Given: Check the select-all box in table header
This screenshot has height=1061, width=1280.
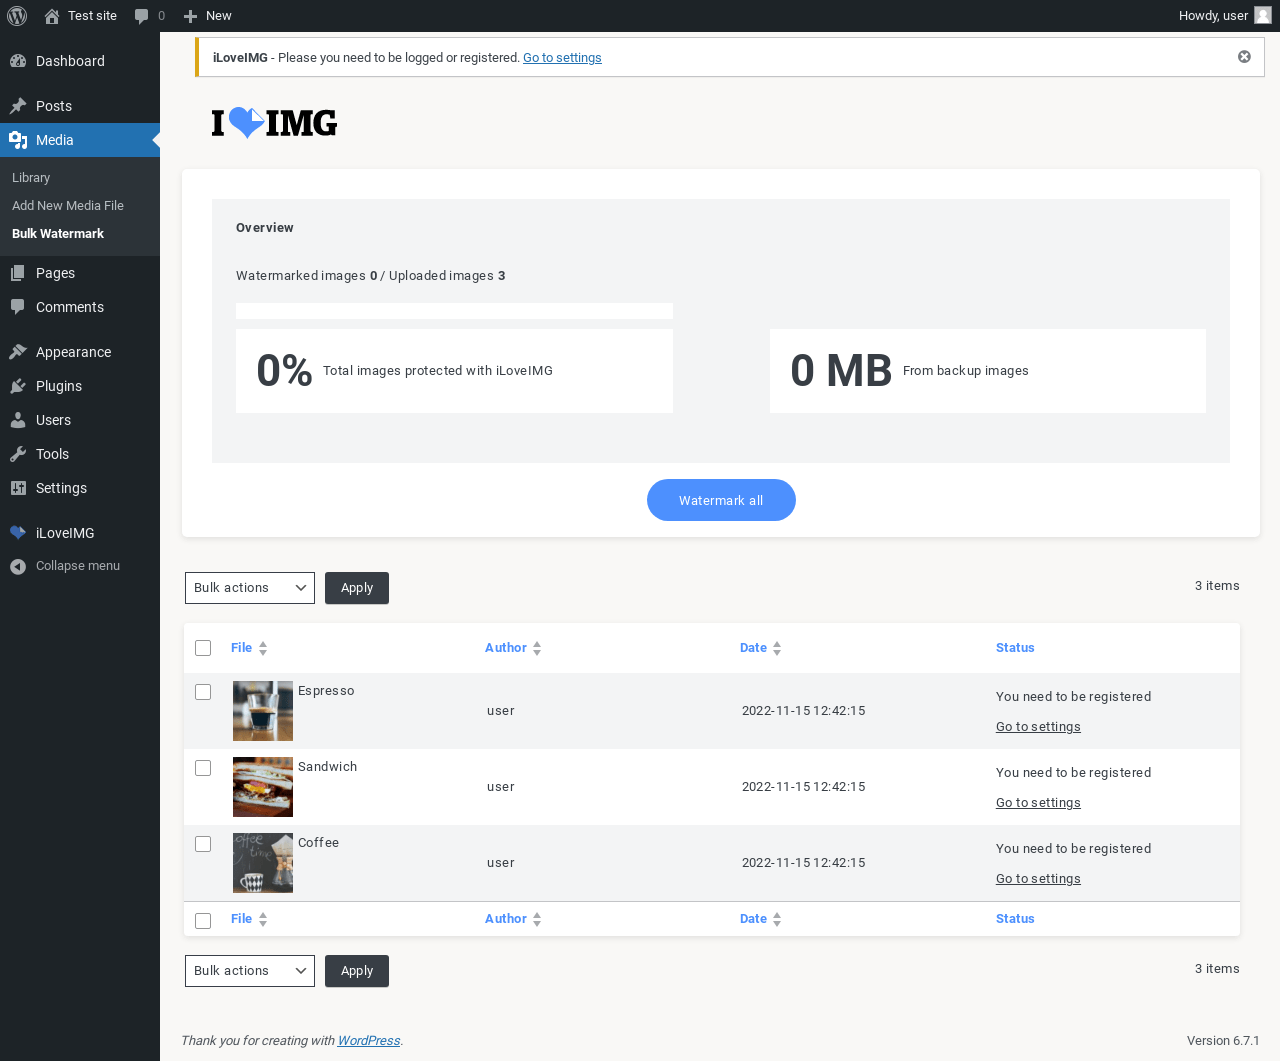Looking at the screenshot, I should (x=203, y=648).
